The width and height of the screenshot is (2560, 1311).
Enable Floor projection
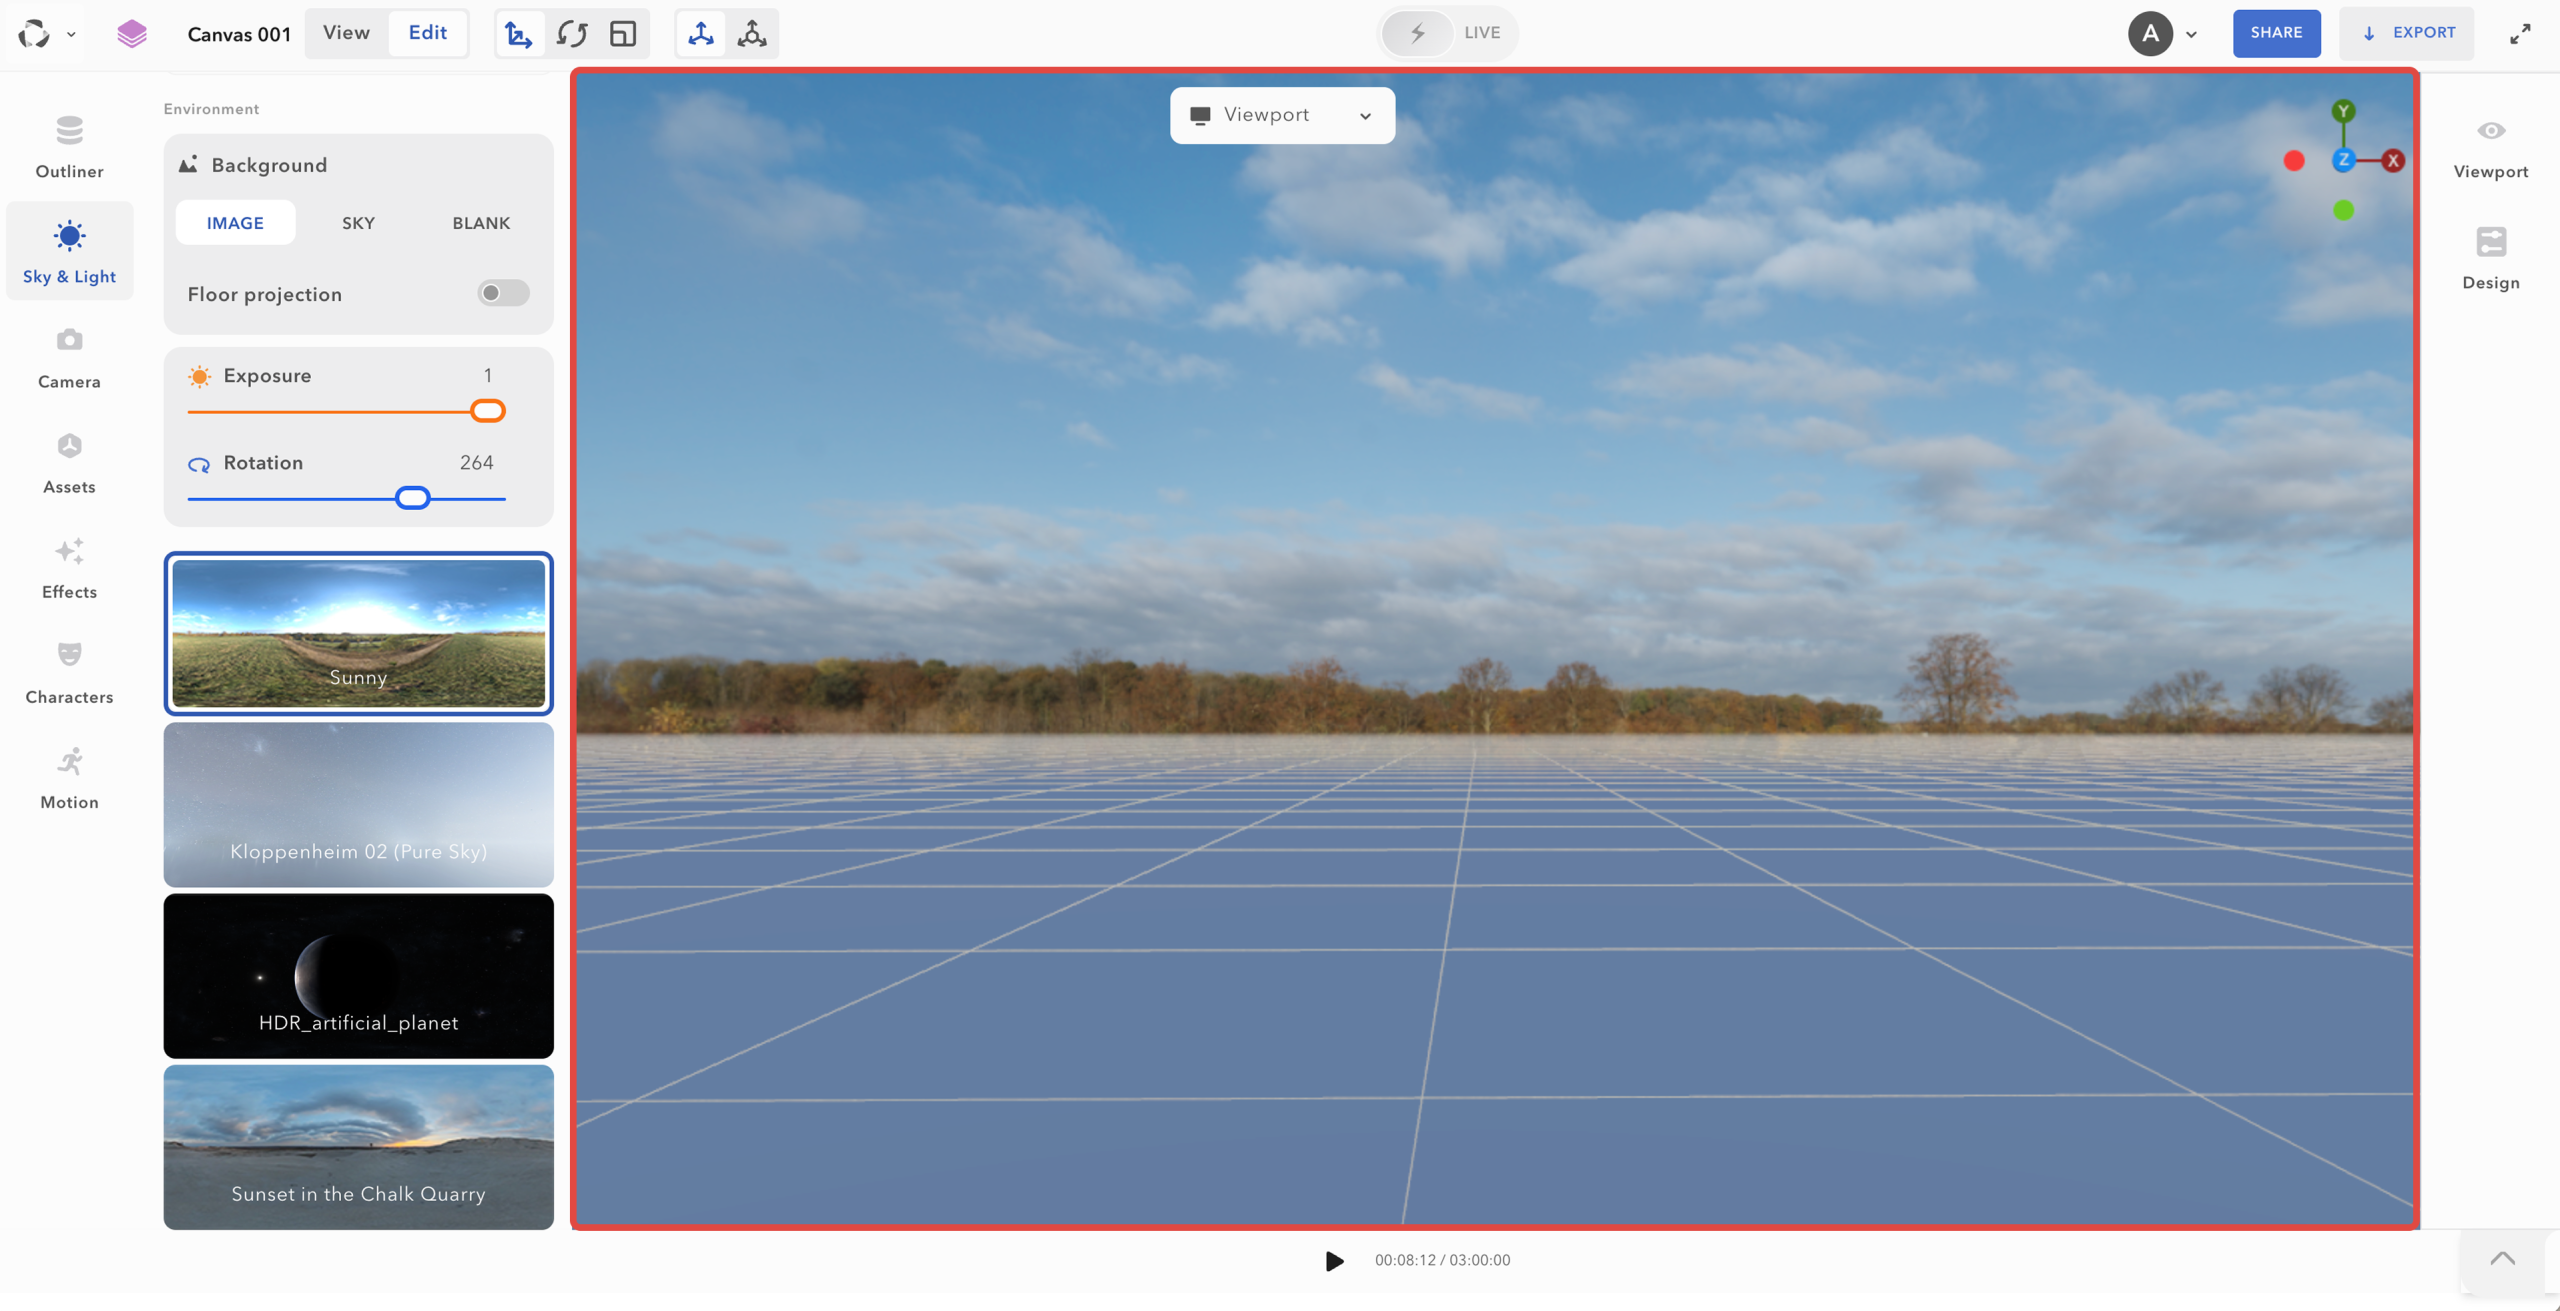[502, 293]
